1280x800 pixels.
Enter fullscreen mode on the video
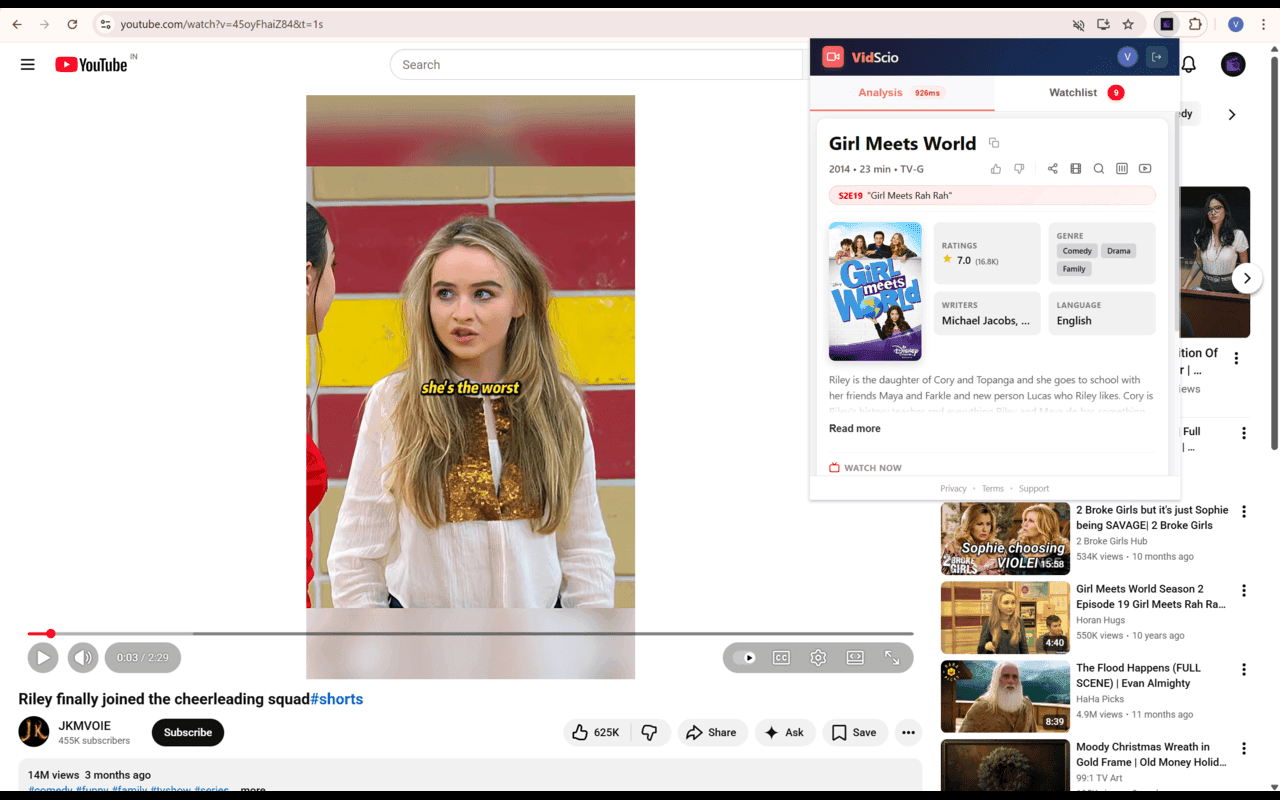point(892,658)
